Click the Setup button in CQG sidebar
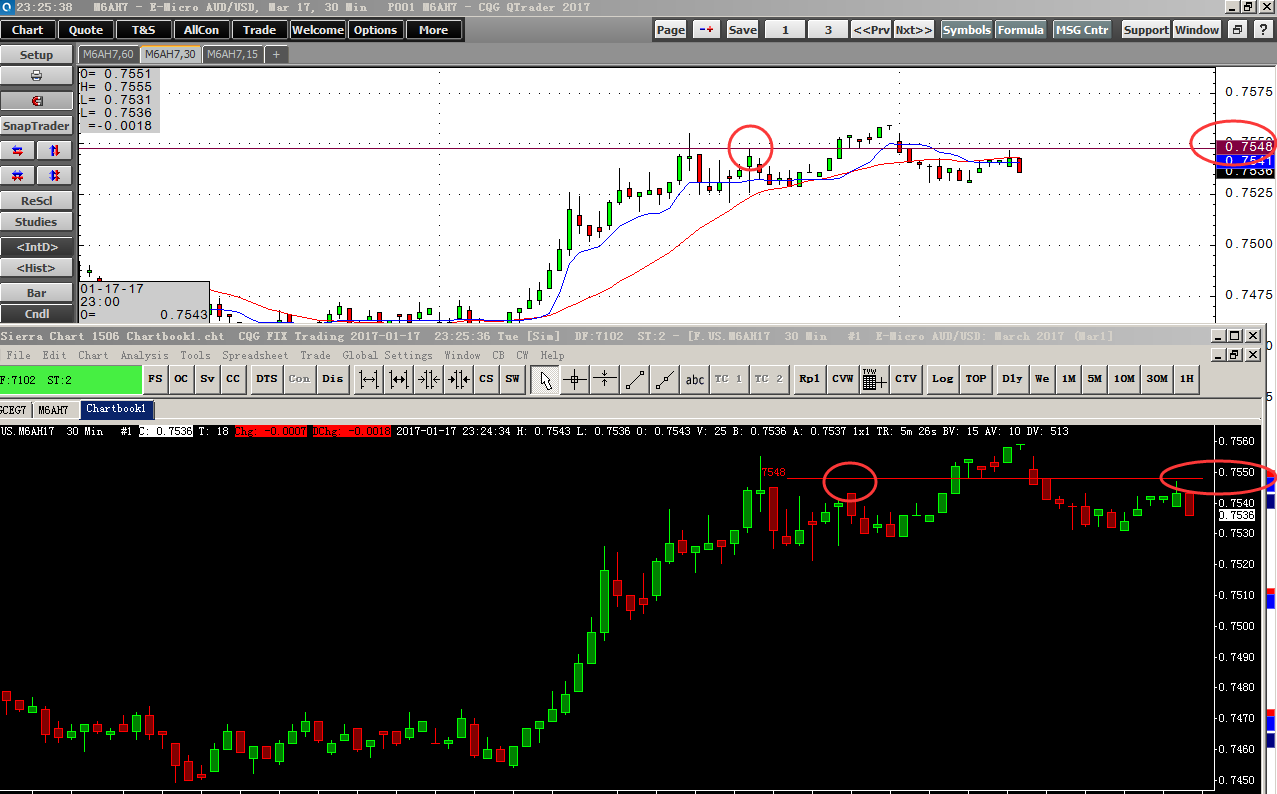Screen dimensions: 1277x794 tap(37, 55)
